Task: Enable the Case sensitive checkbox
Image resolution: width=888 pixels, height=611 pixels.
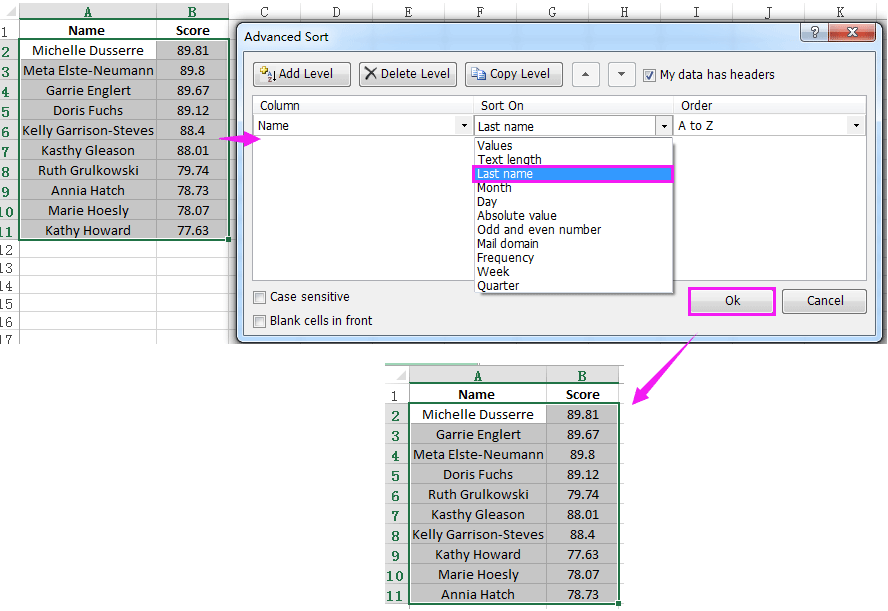Action: click(x=259, y=297)
